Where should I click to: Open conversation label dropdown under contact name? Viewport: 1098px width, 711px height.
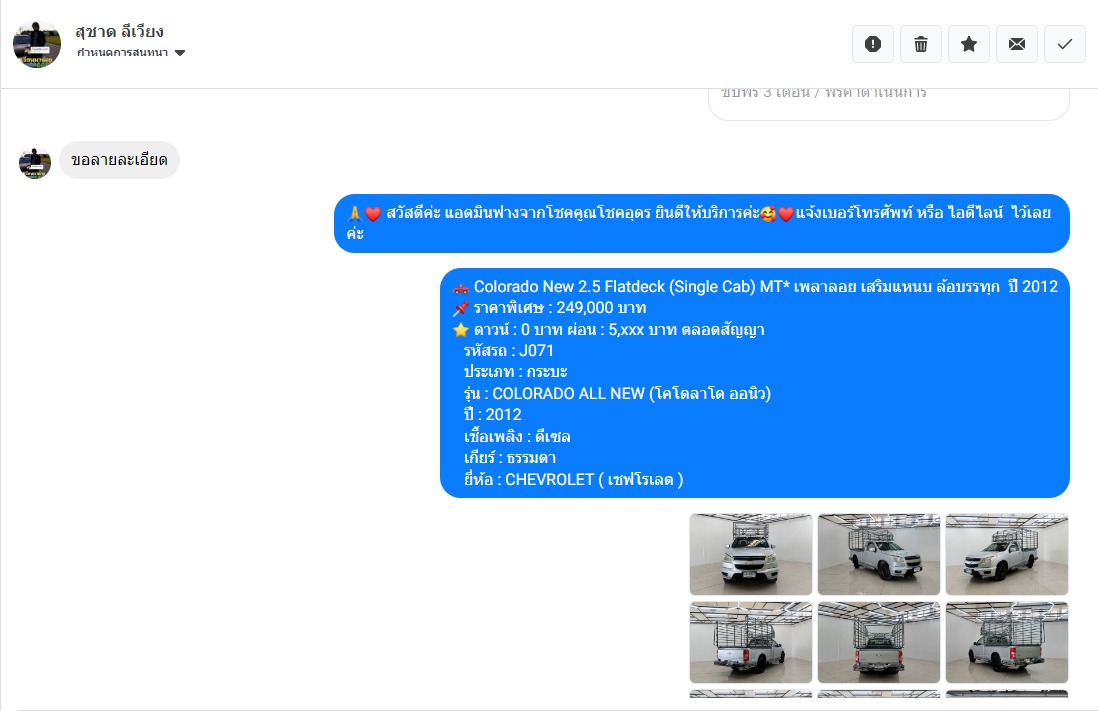131,53
